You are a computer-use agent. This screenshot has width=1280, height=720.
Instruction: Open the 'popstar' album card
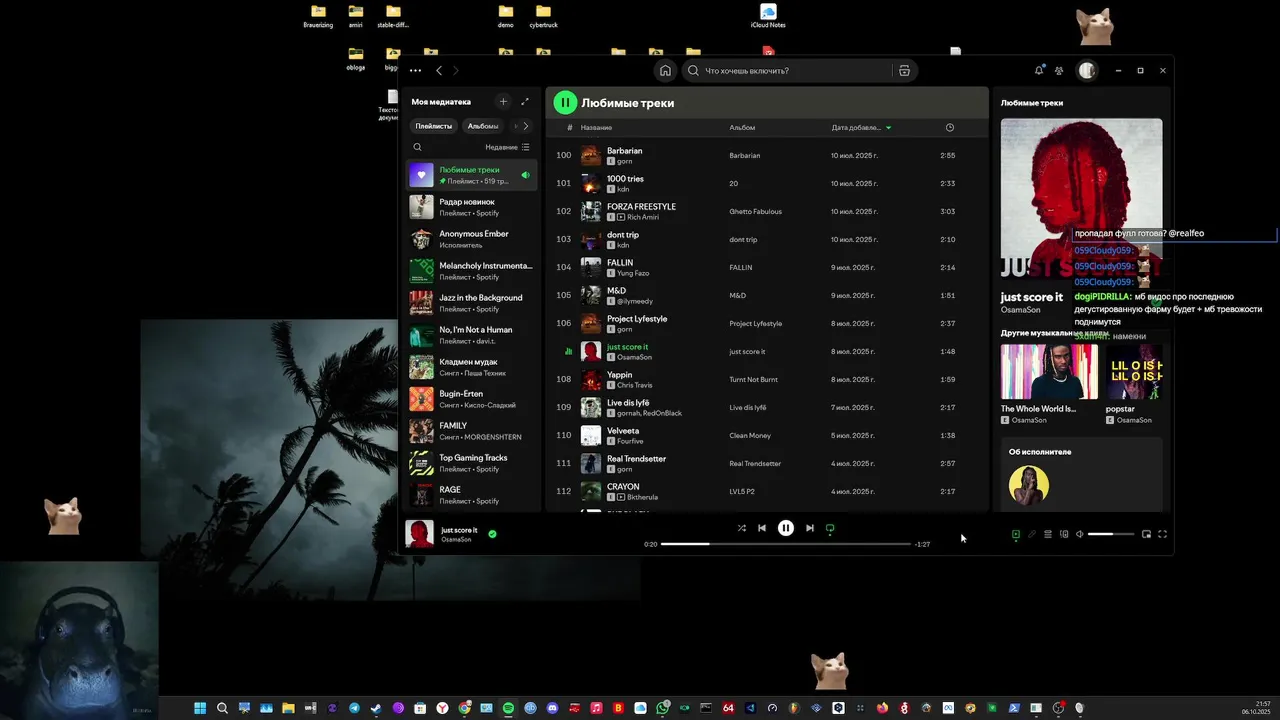coord(1134,385)
